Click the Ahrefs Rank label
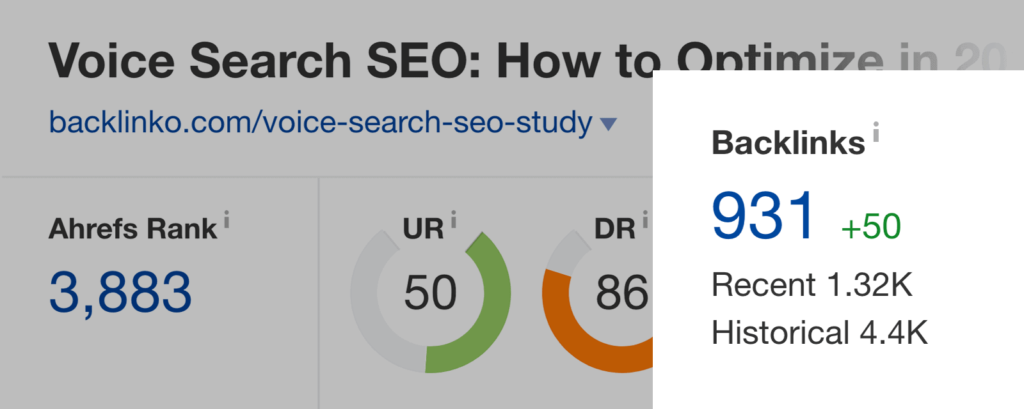 [132, 229]
